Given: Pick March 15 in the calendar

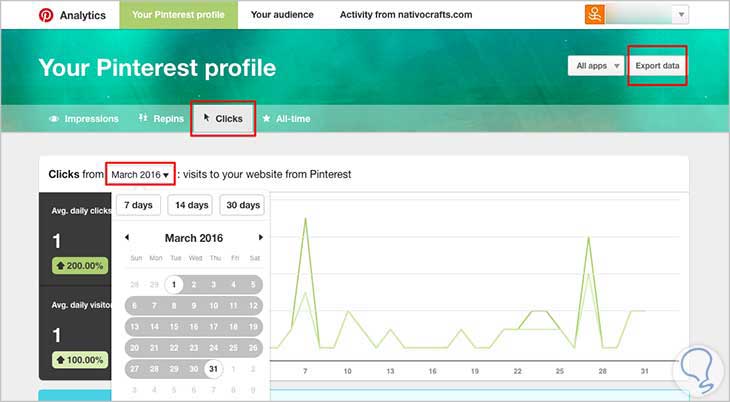Looking at the screenshot, I should (174, 327).
